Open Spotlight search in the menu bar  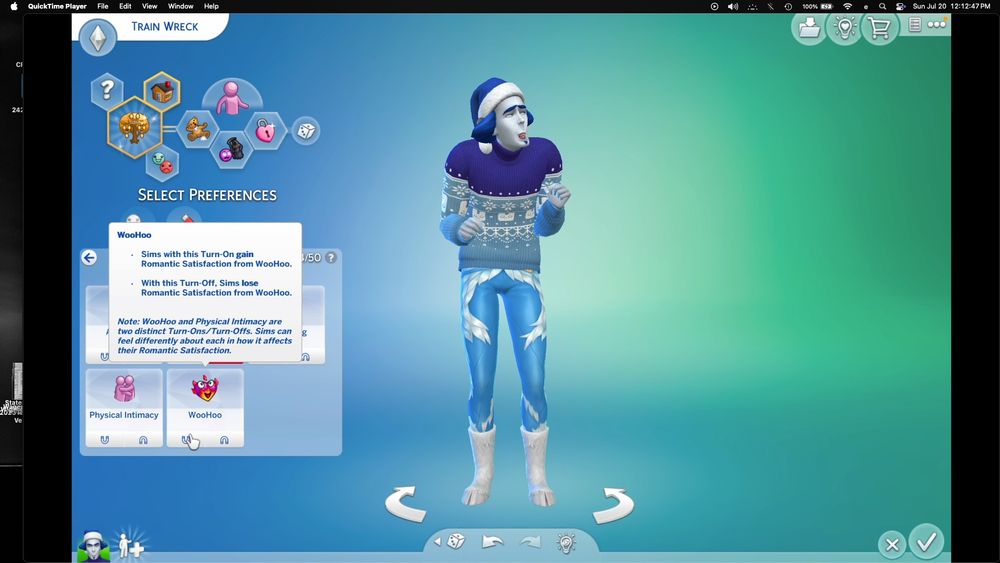(x=883, y=6)
